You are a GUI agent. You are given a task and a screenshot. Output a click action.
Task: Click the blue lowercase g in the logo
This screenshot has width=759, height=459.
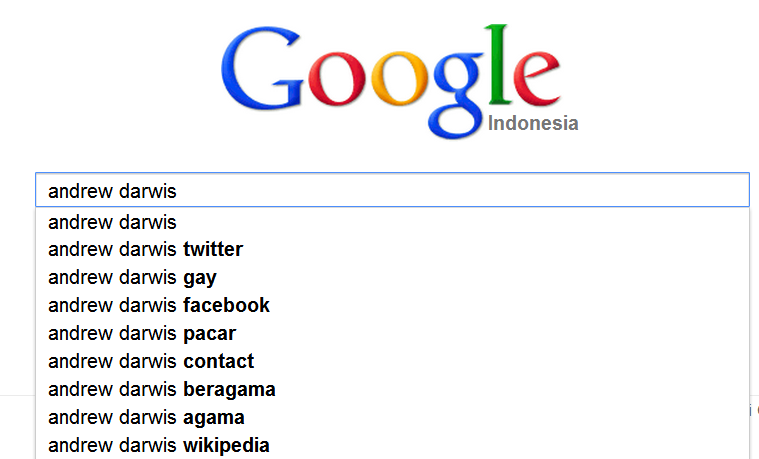[x=457, y=95]
